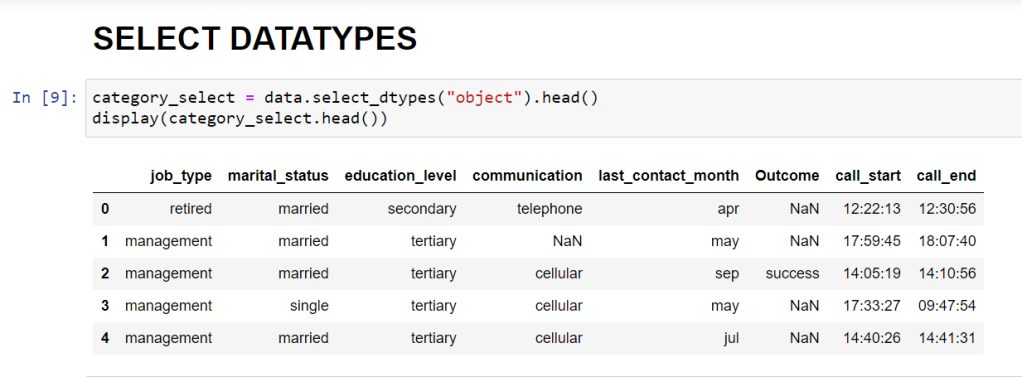Screen dimensions: 1022x377
Task: Click the 'success' Outcome cell
Action: tap(792, 273)
